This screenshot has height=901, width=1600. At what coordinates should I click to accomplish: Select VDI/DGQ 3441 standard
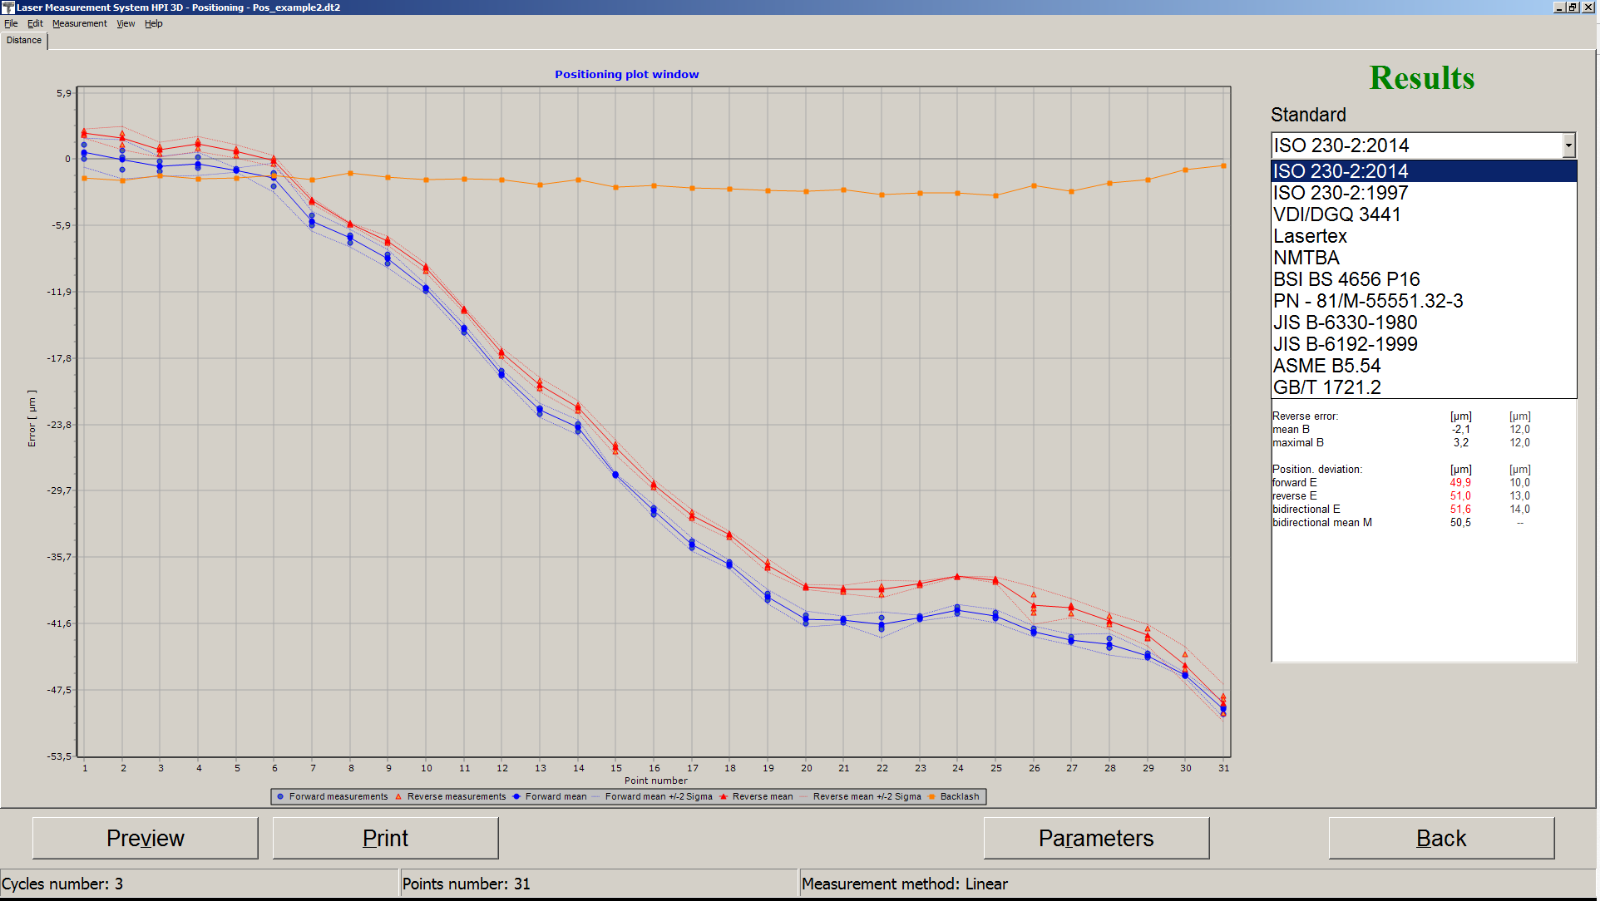pos(1424,214)
